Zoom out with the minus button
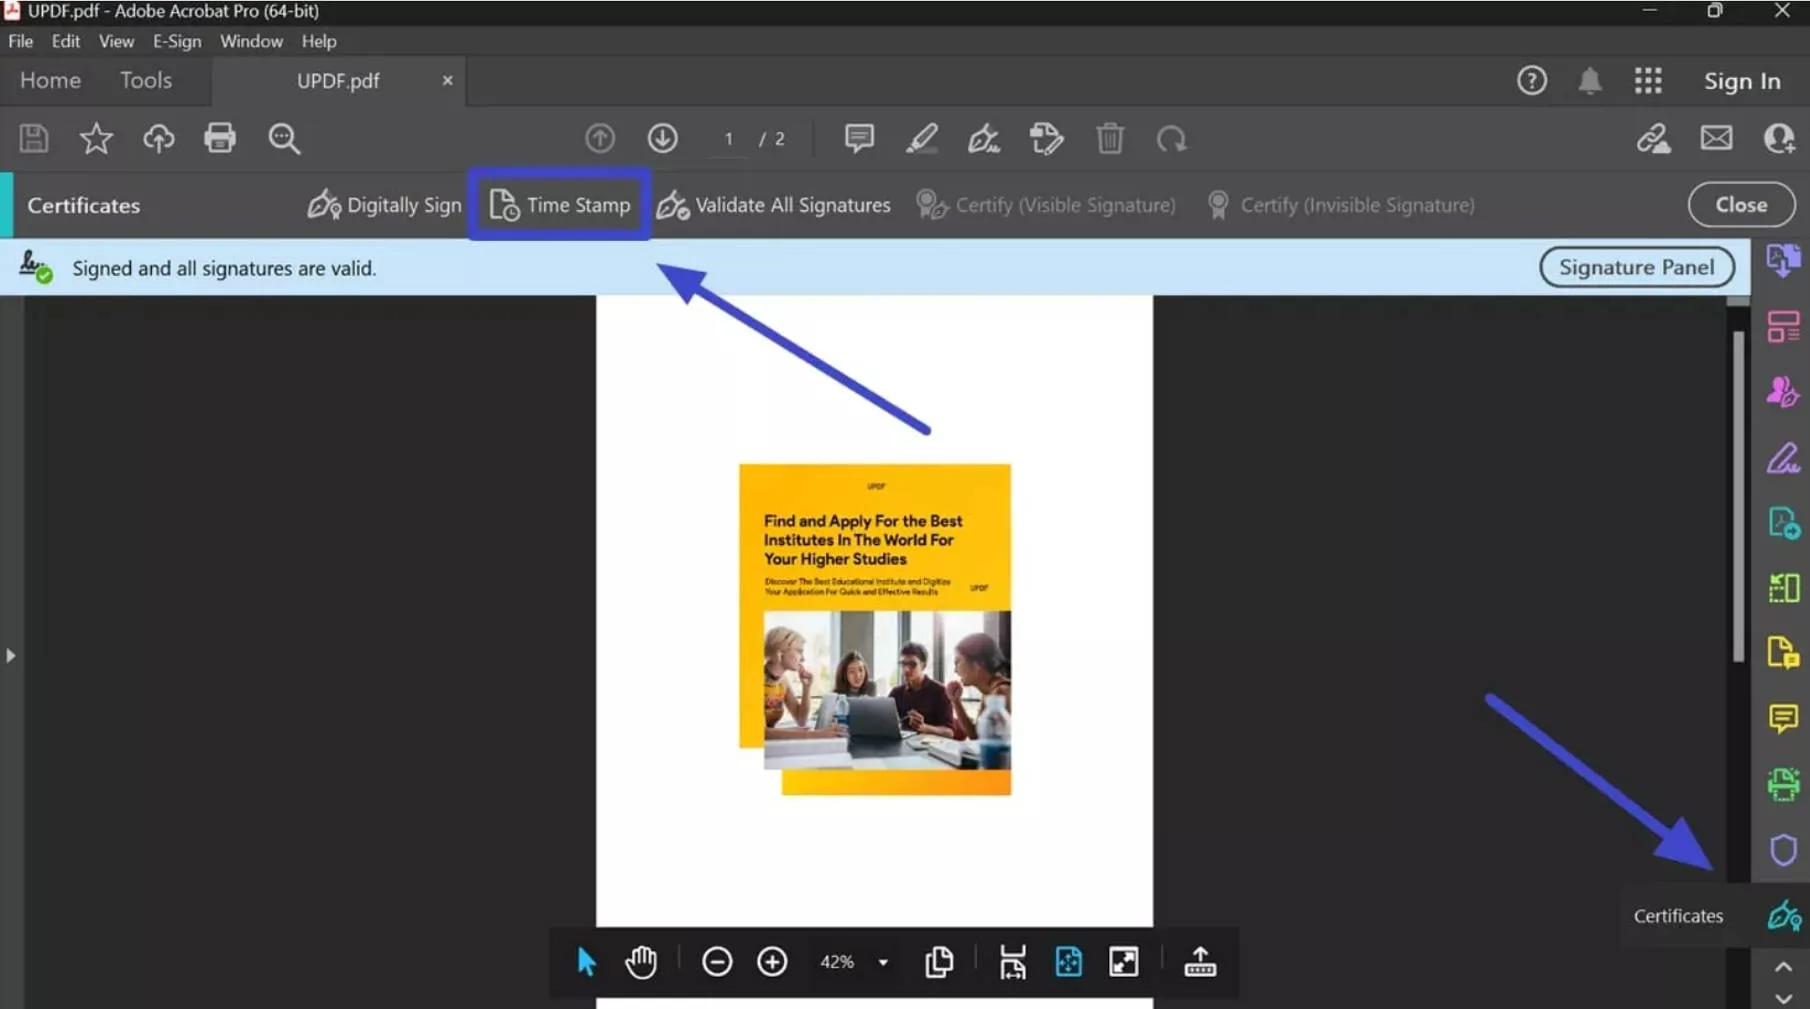 pos(717,961)
